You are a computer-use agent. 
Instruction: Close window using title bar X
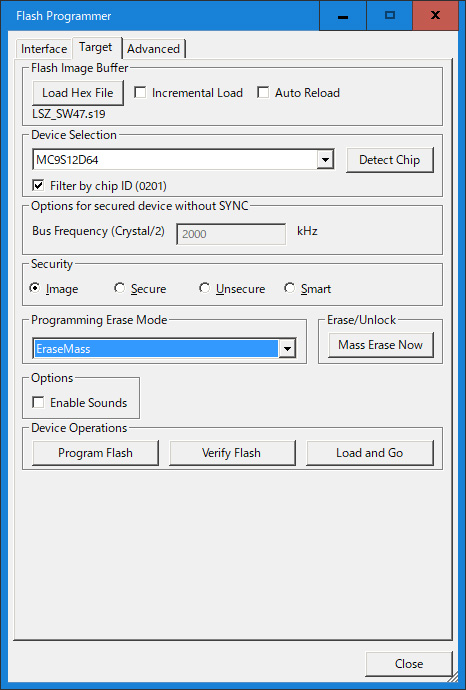(x=436, y=16)
